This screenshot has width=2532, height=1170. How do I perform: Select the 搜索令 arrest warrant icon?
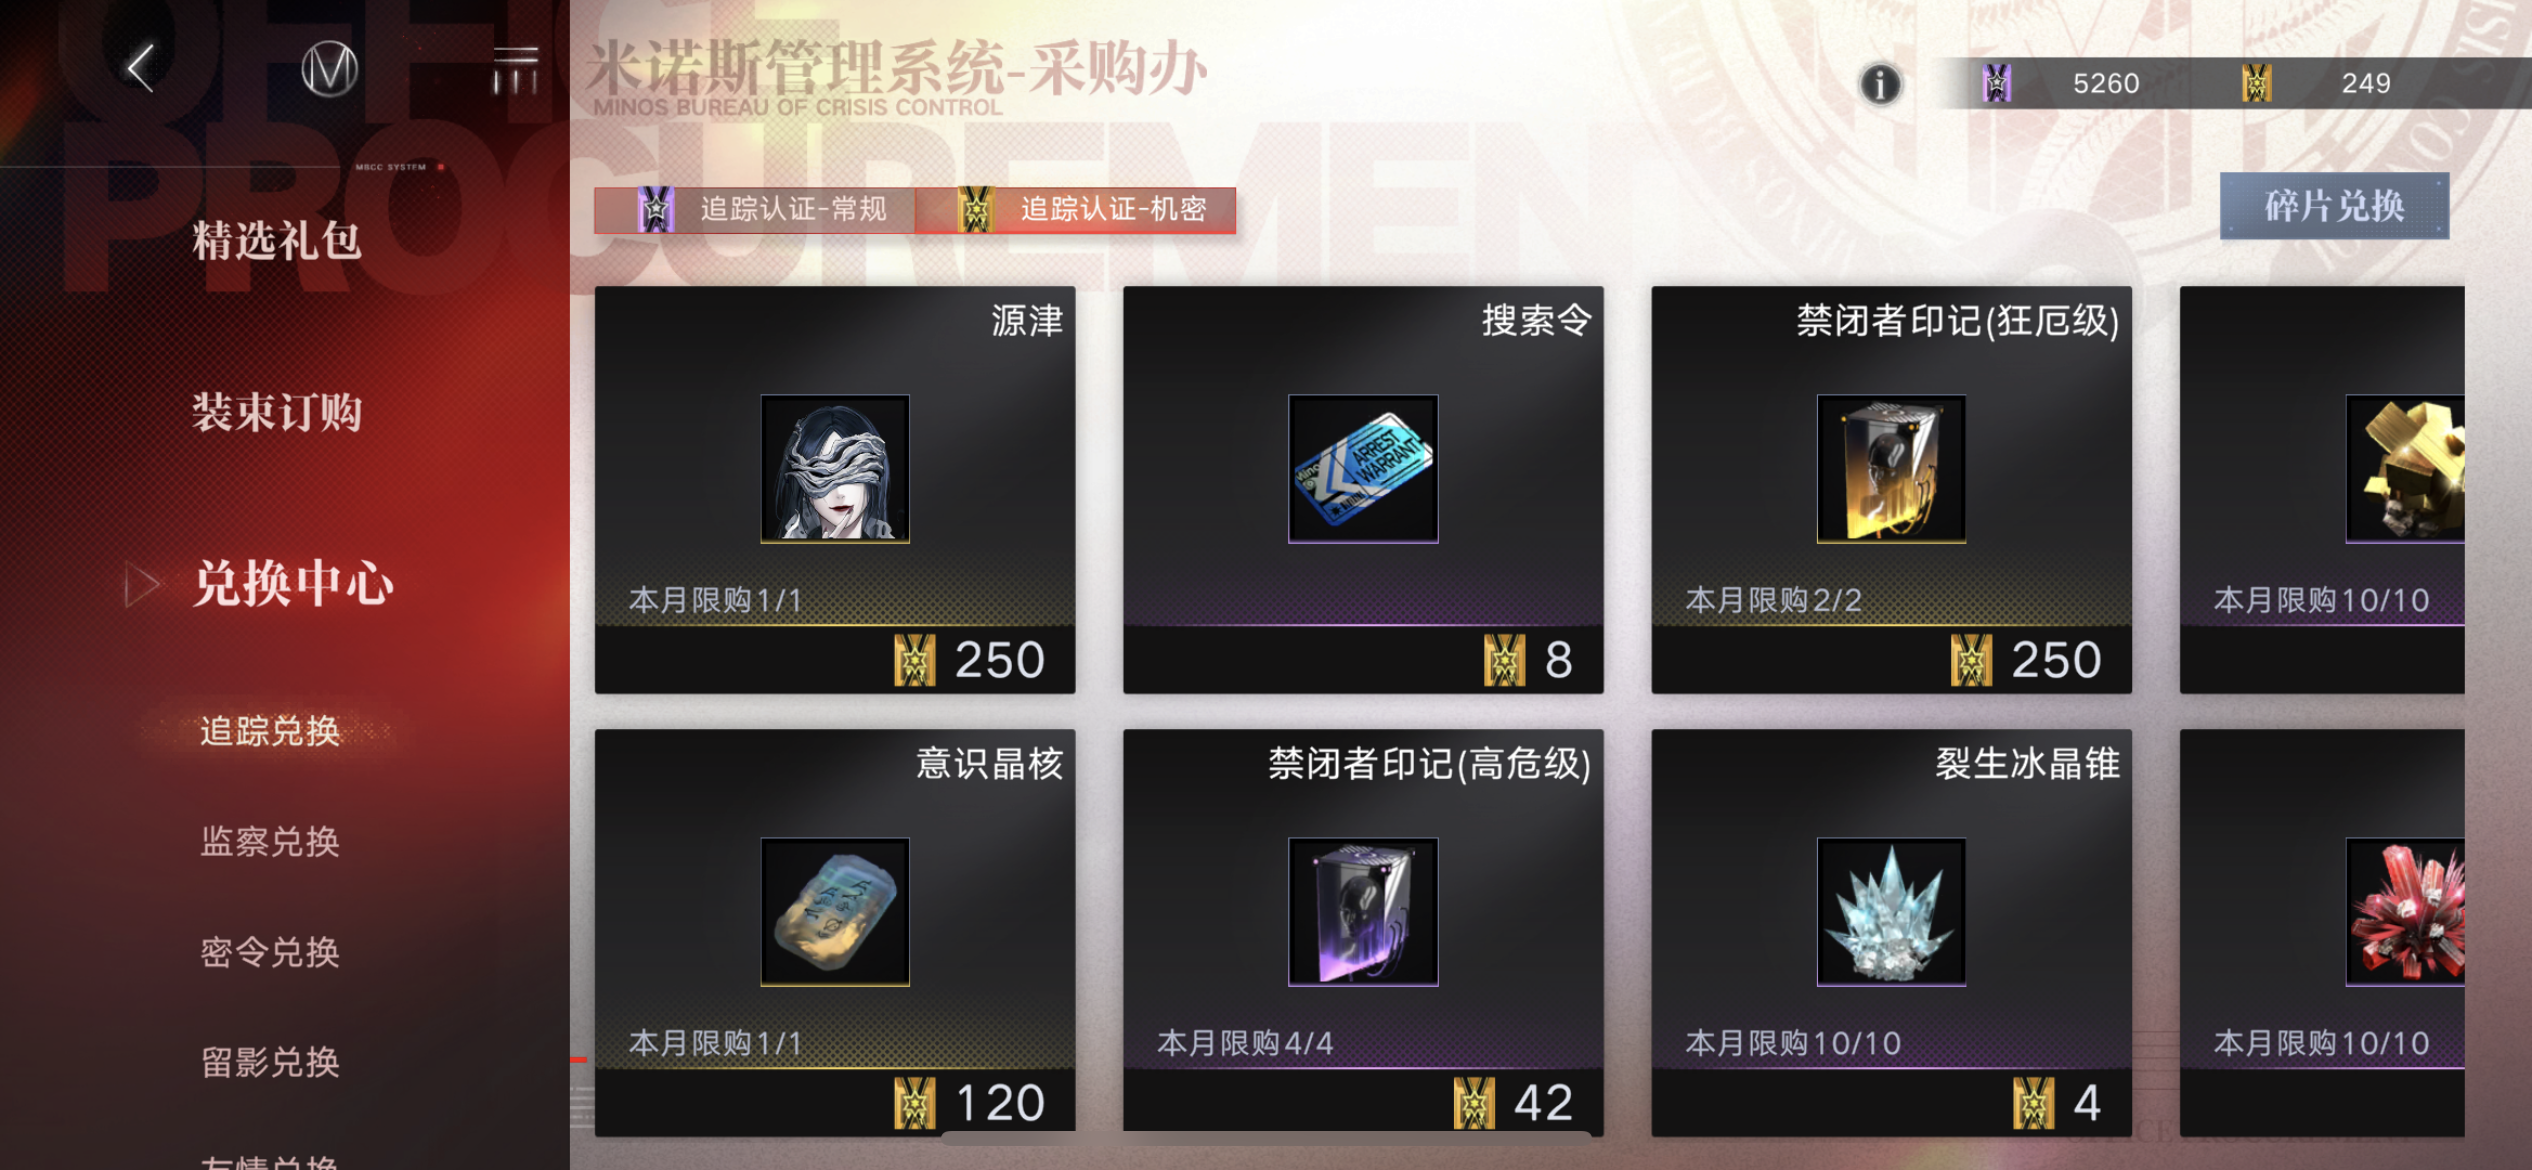(1363, 469)
